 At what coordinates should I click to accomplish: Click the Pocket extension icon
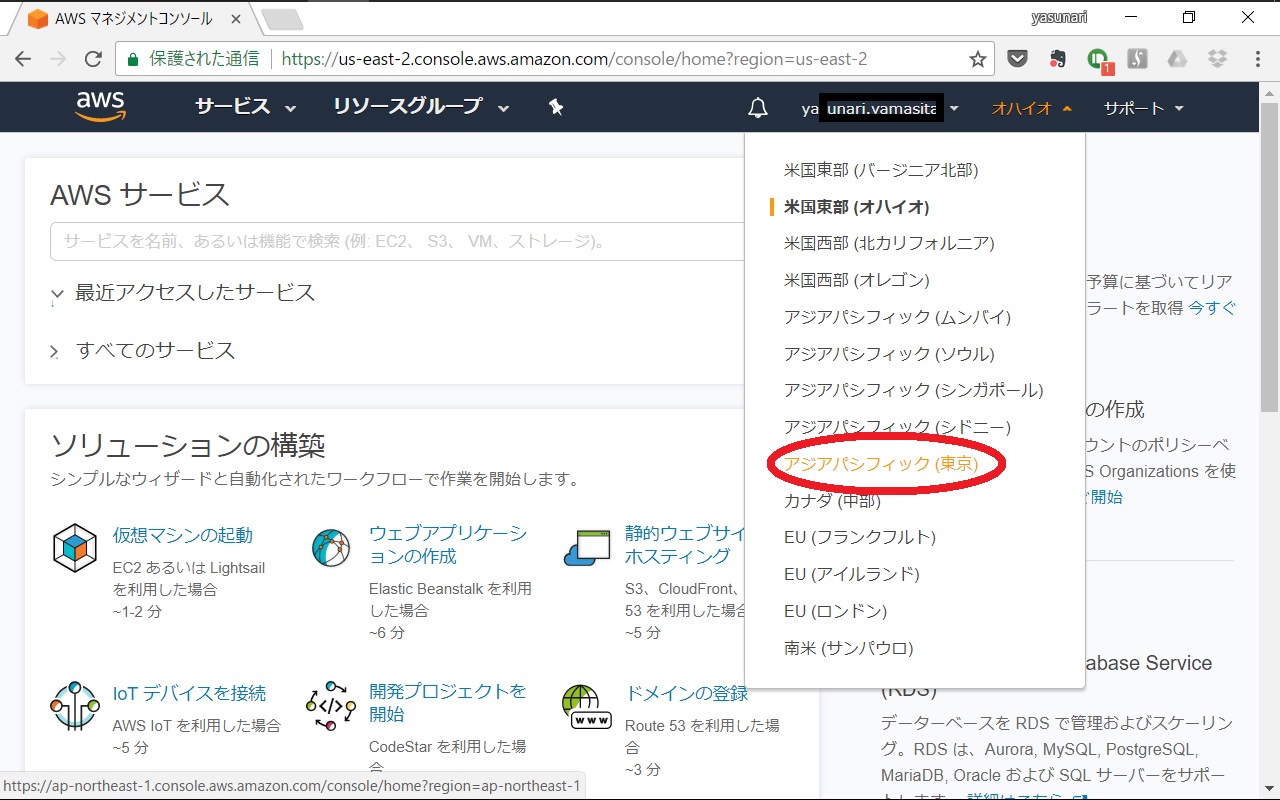click(1017, 59)
